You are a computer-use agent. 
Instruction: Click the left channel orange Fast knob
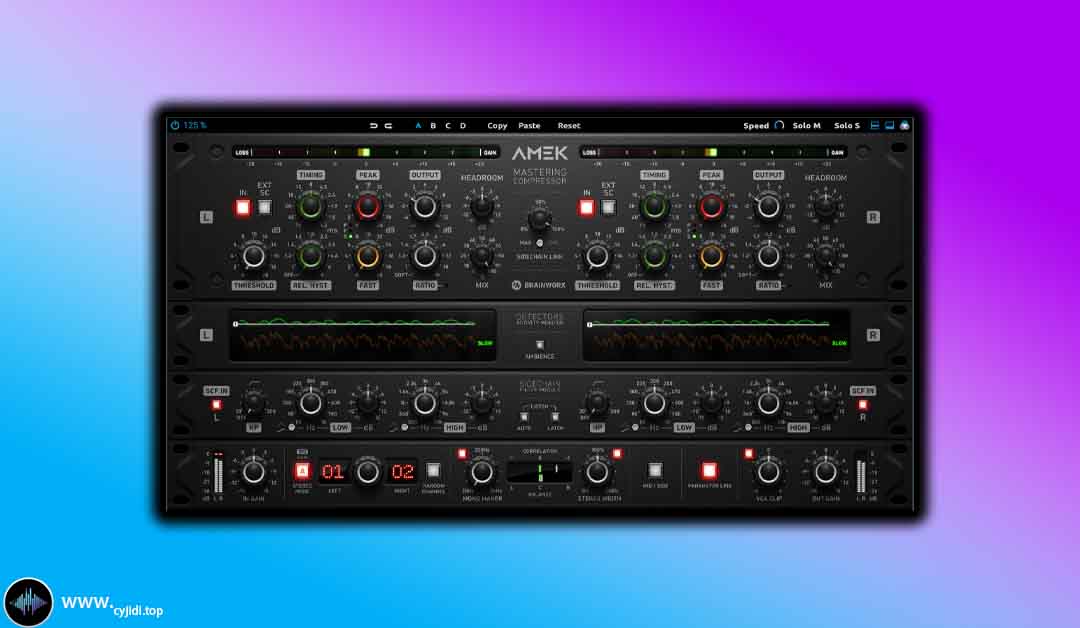pyautogui.click(x=368, y=256)
